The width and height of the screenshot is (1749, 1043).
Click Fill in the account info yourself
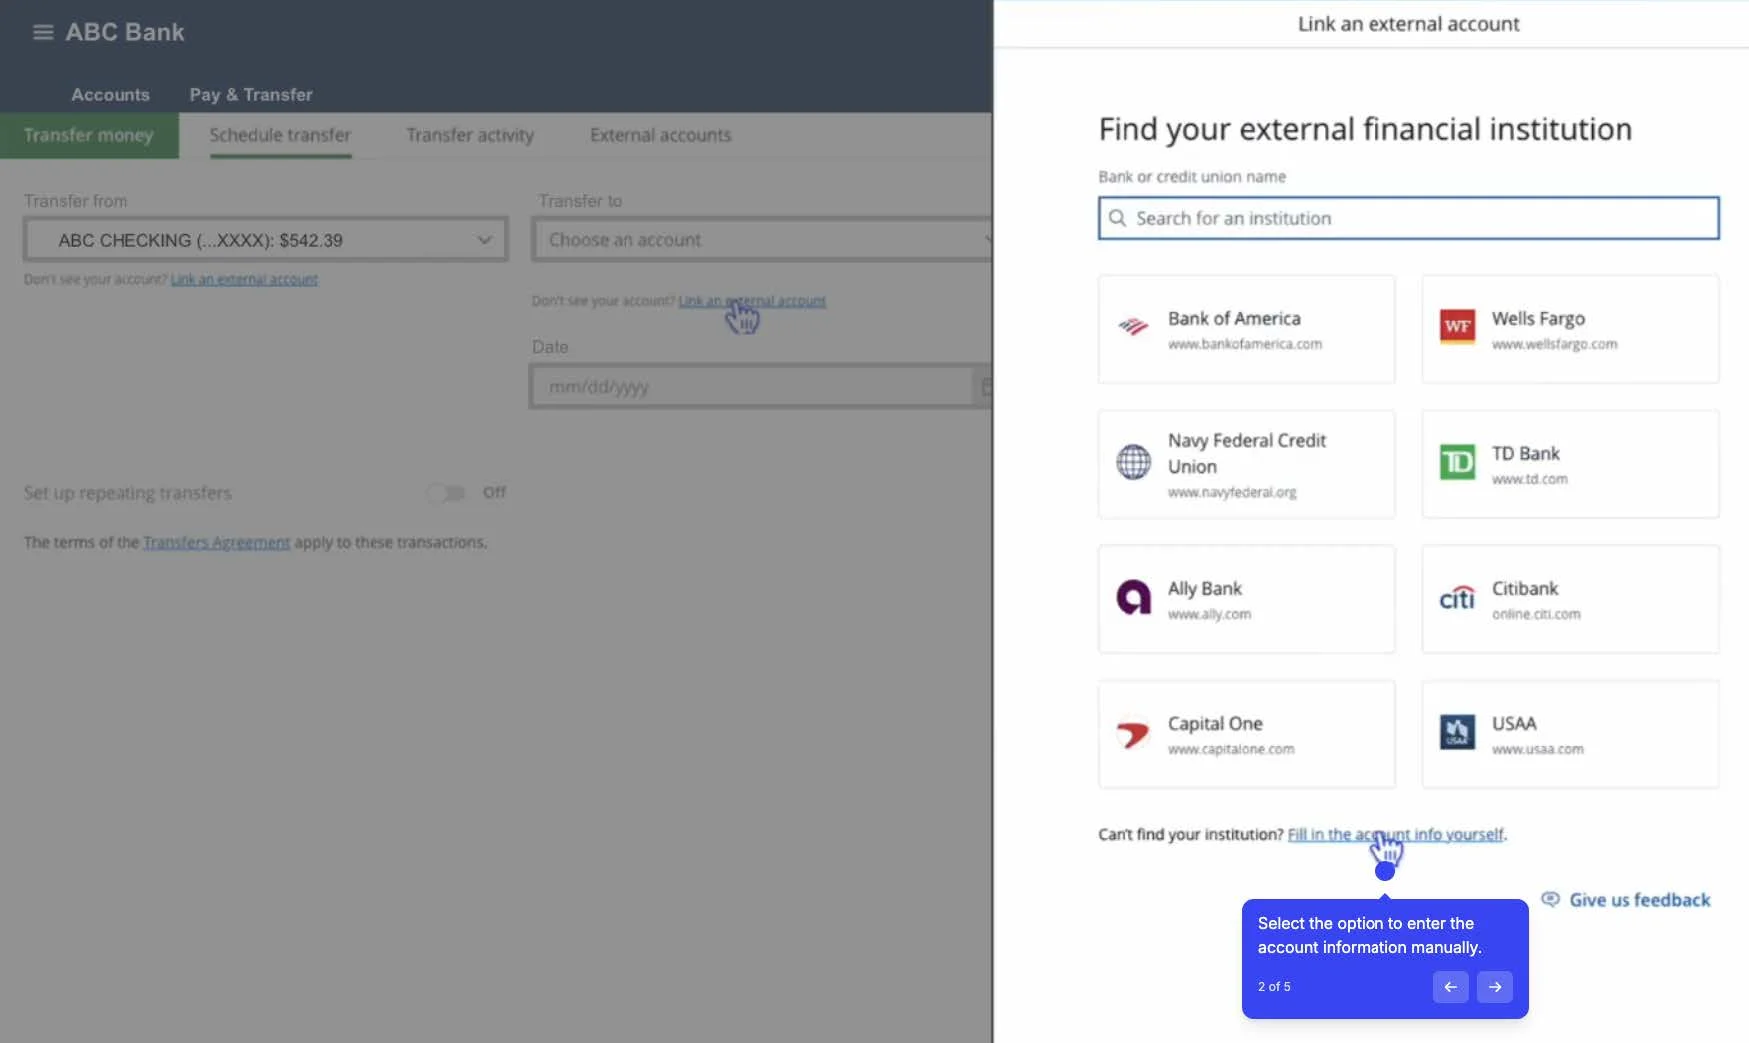pyautogui.click(x=1395, y=834)
